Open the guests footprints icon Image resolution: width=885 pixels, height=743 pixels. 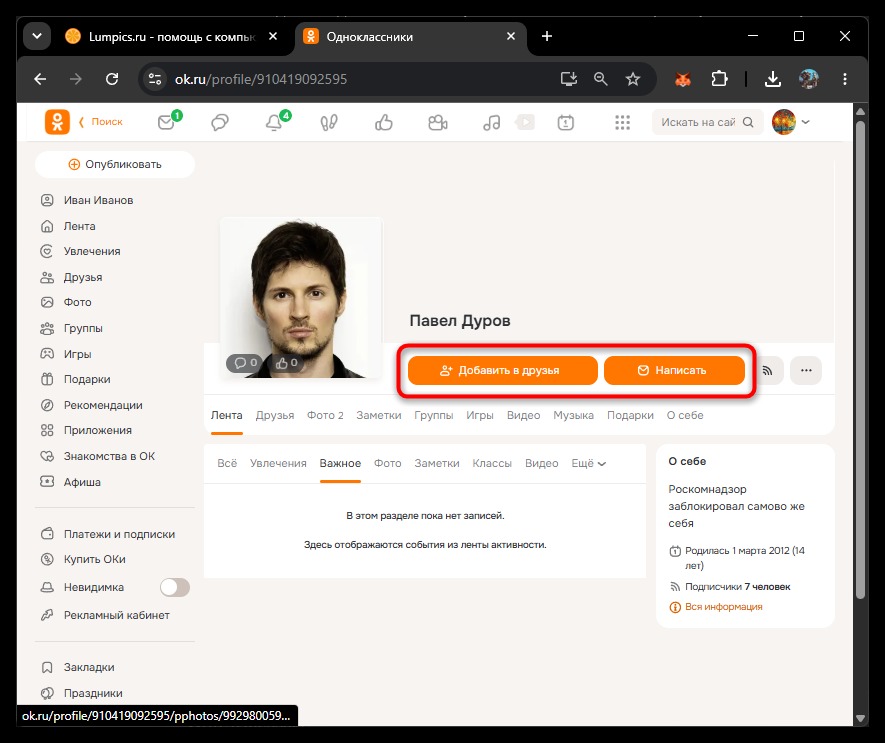click(x=329, y=122)
